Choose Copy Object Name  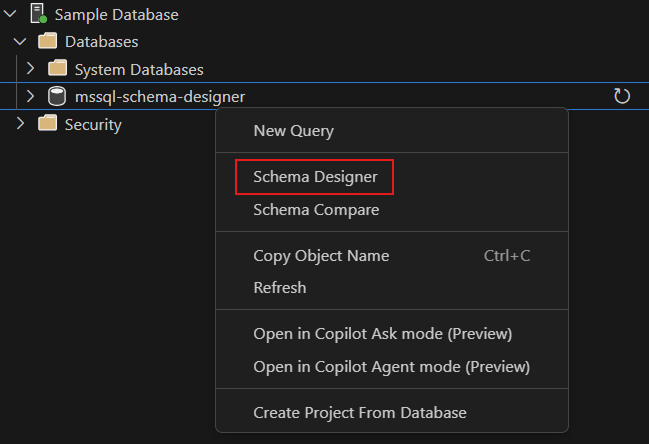point(321,255)
